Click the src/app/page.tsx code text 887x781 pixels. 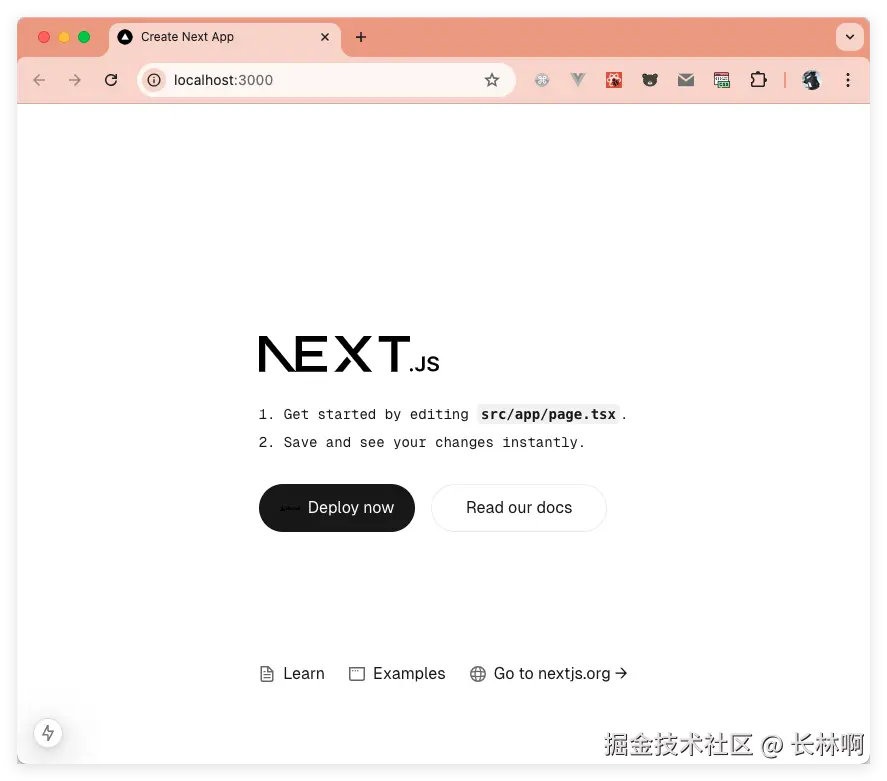click(548, 415)
